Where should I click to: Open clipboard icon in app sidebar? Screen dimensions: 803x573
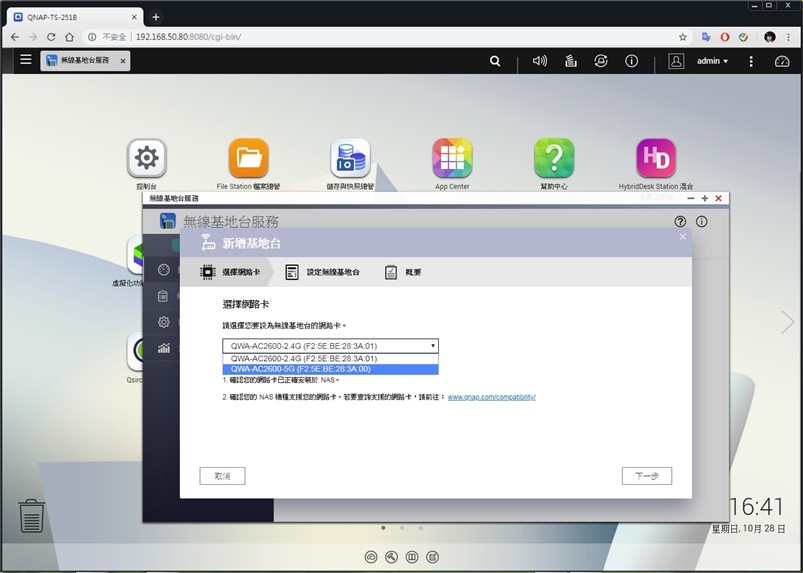click(163, 296)
